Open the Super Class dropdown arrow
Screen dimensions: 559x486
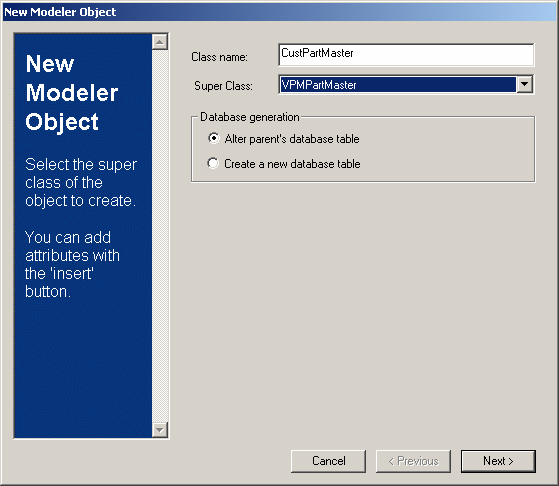(x=524, y=85)
